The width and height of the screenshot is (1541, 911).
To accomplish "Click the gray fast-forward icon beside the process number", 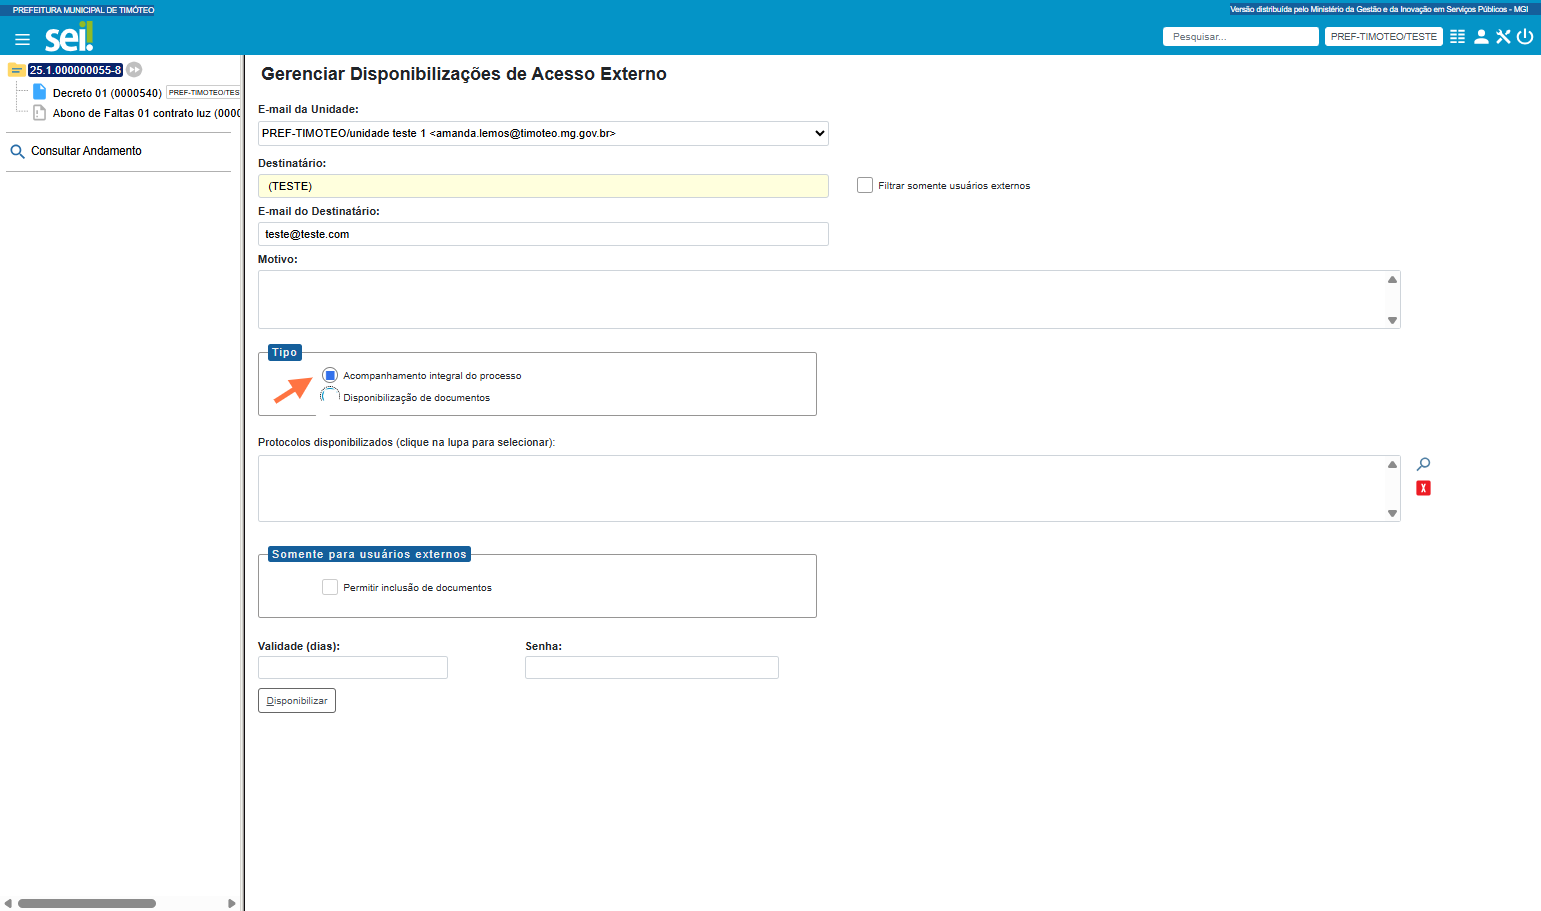I will click(x=134, y=70).
